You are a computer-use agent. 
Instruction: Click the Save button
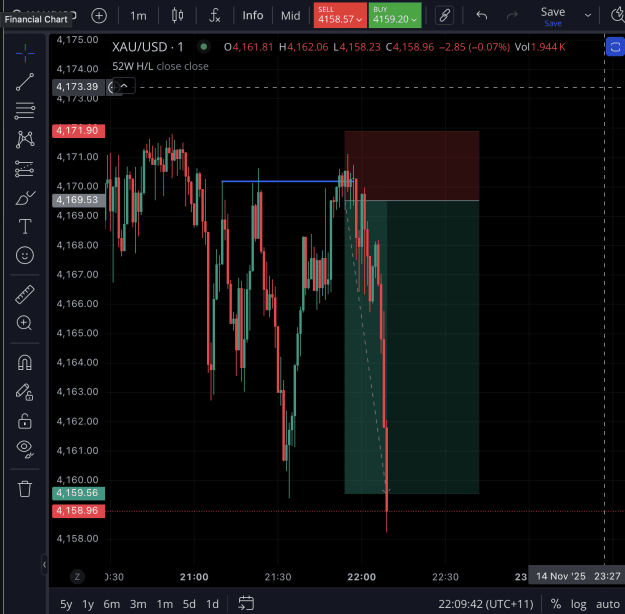click(553, 16)
